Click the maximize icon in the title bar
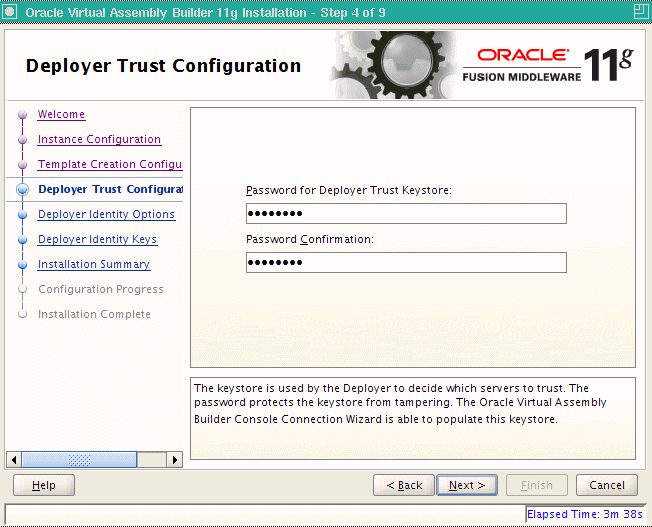The height and width of the screenshot is (527, 652). point(641,12)
